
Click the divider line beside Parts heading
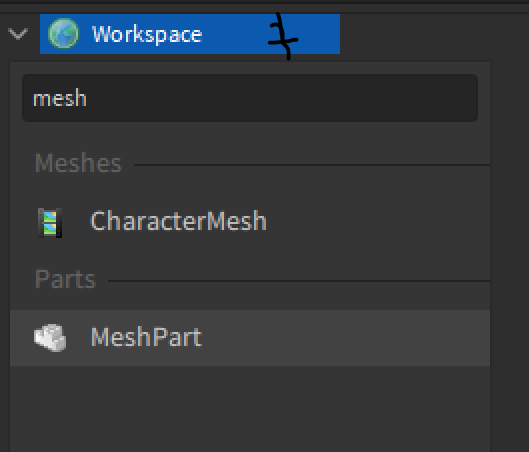(x=299, y=281)
